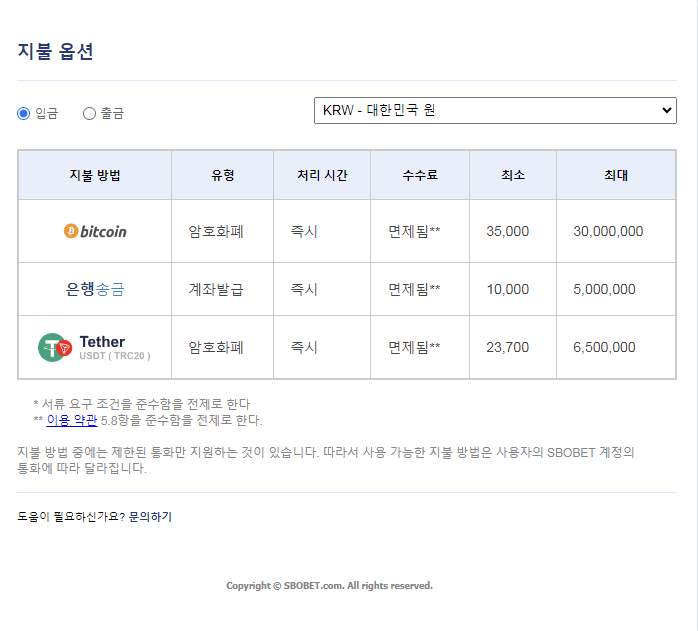Click 즉시 in the bank transfer row
Screen dimensions: 698x631
point(304,289)
